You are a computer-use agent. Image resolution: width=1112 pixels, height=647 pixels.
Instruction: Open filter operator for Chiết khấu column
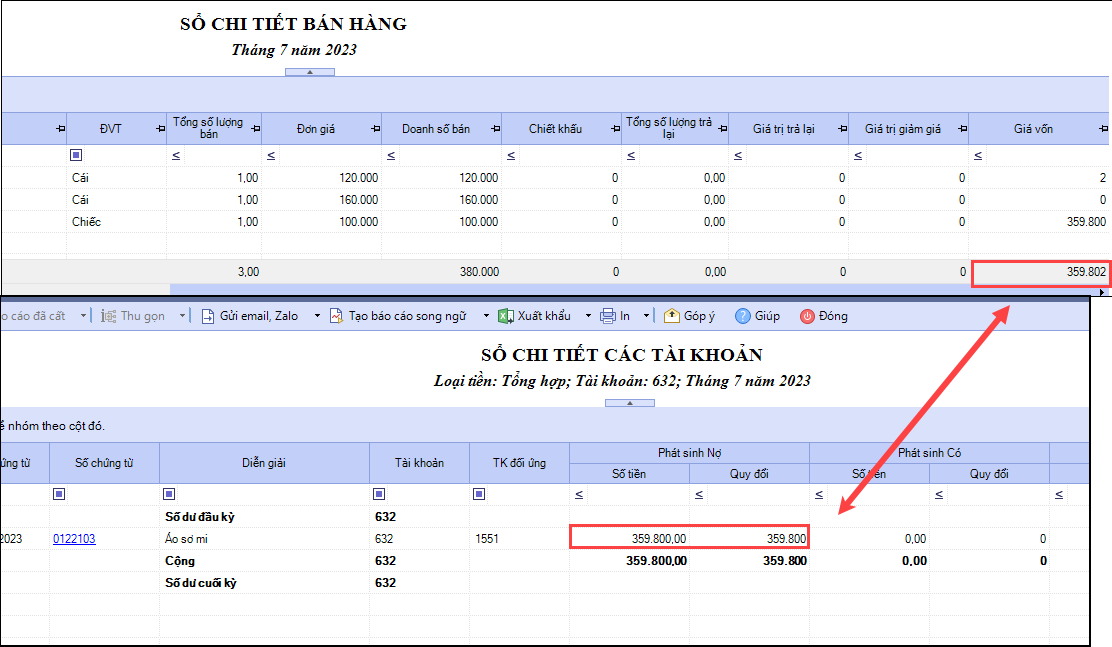511,155
